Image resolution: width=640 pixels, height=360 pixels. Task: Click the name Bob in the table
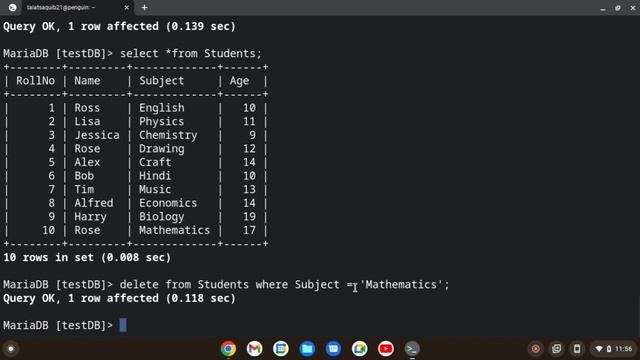pos(84,176)
